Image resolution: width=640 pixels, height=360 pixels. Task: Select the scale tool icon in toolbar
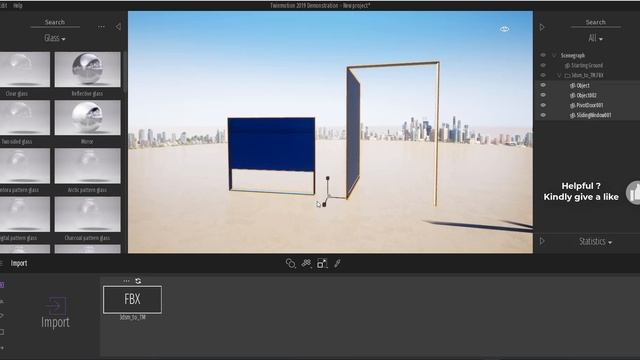pos(322,263)
